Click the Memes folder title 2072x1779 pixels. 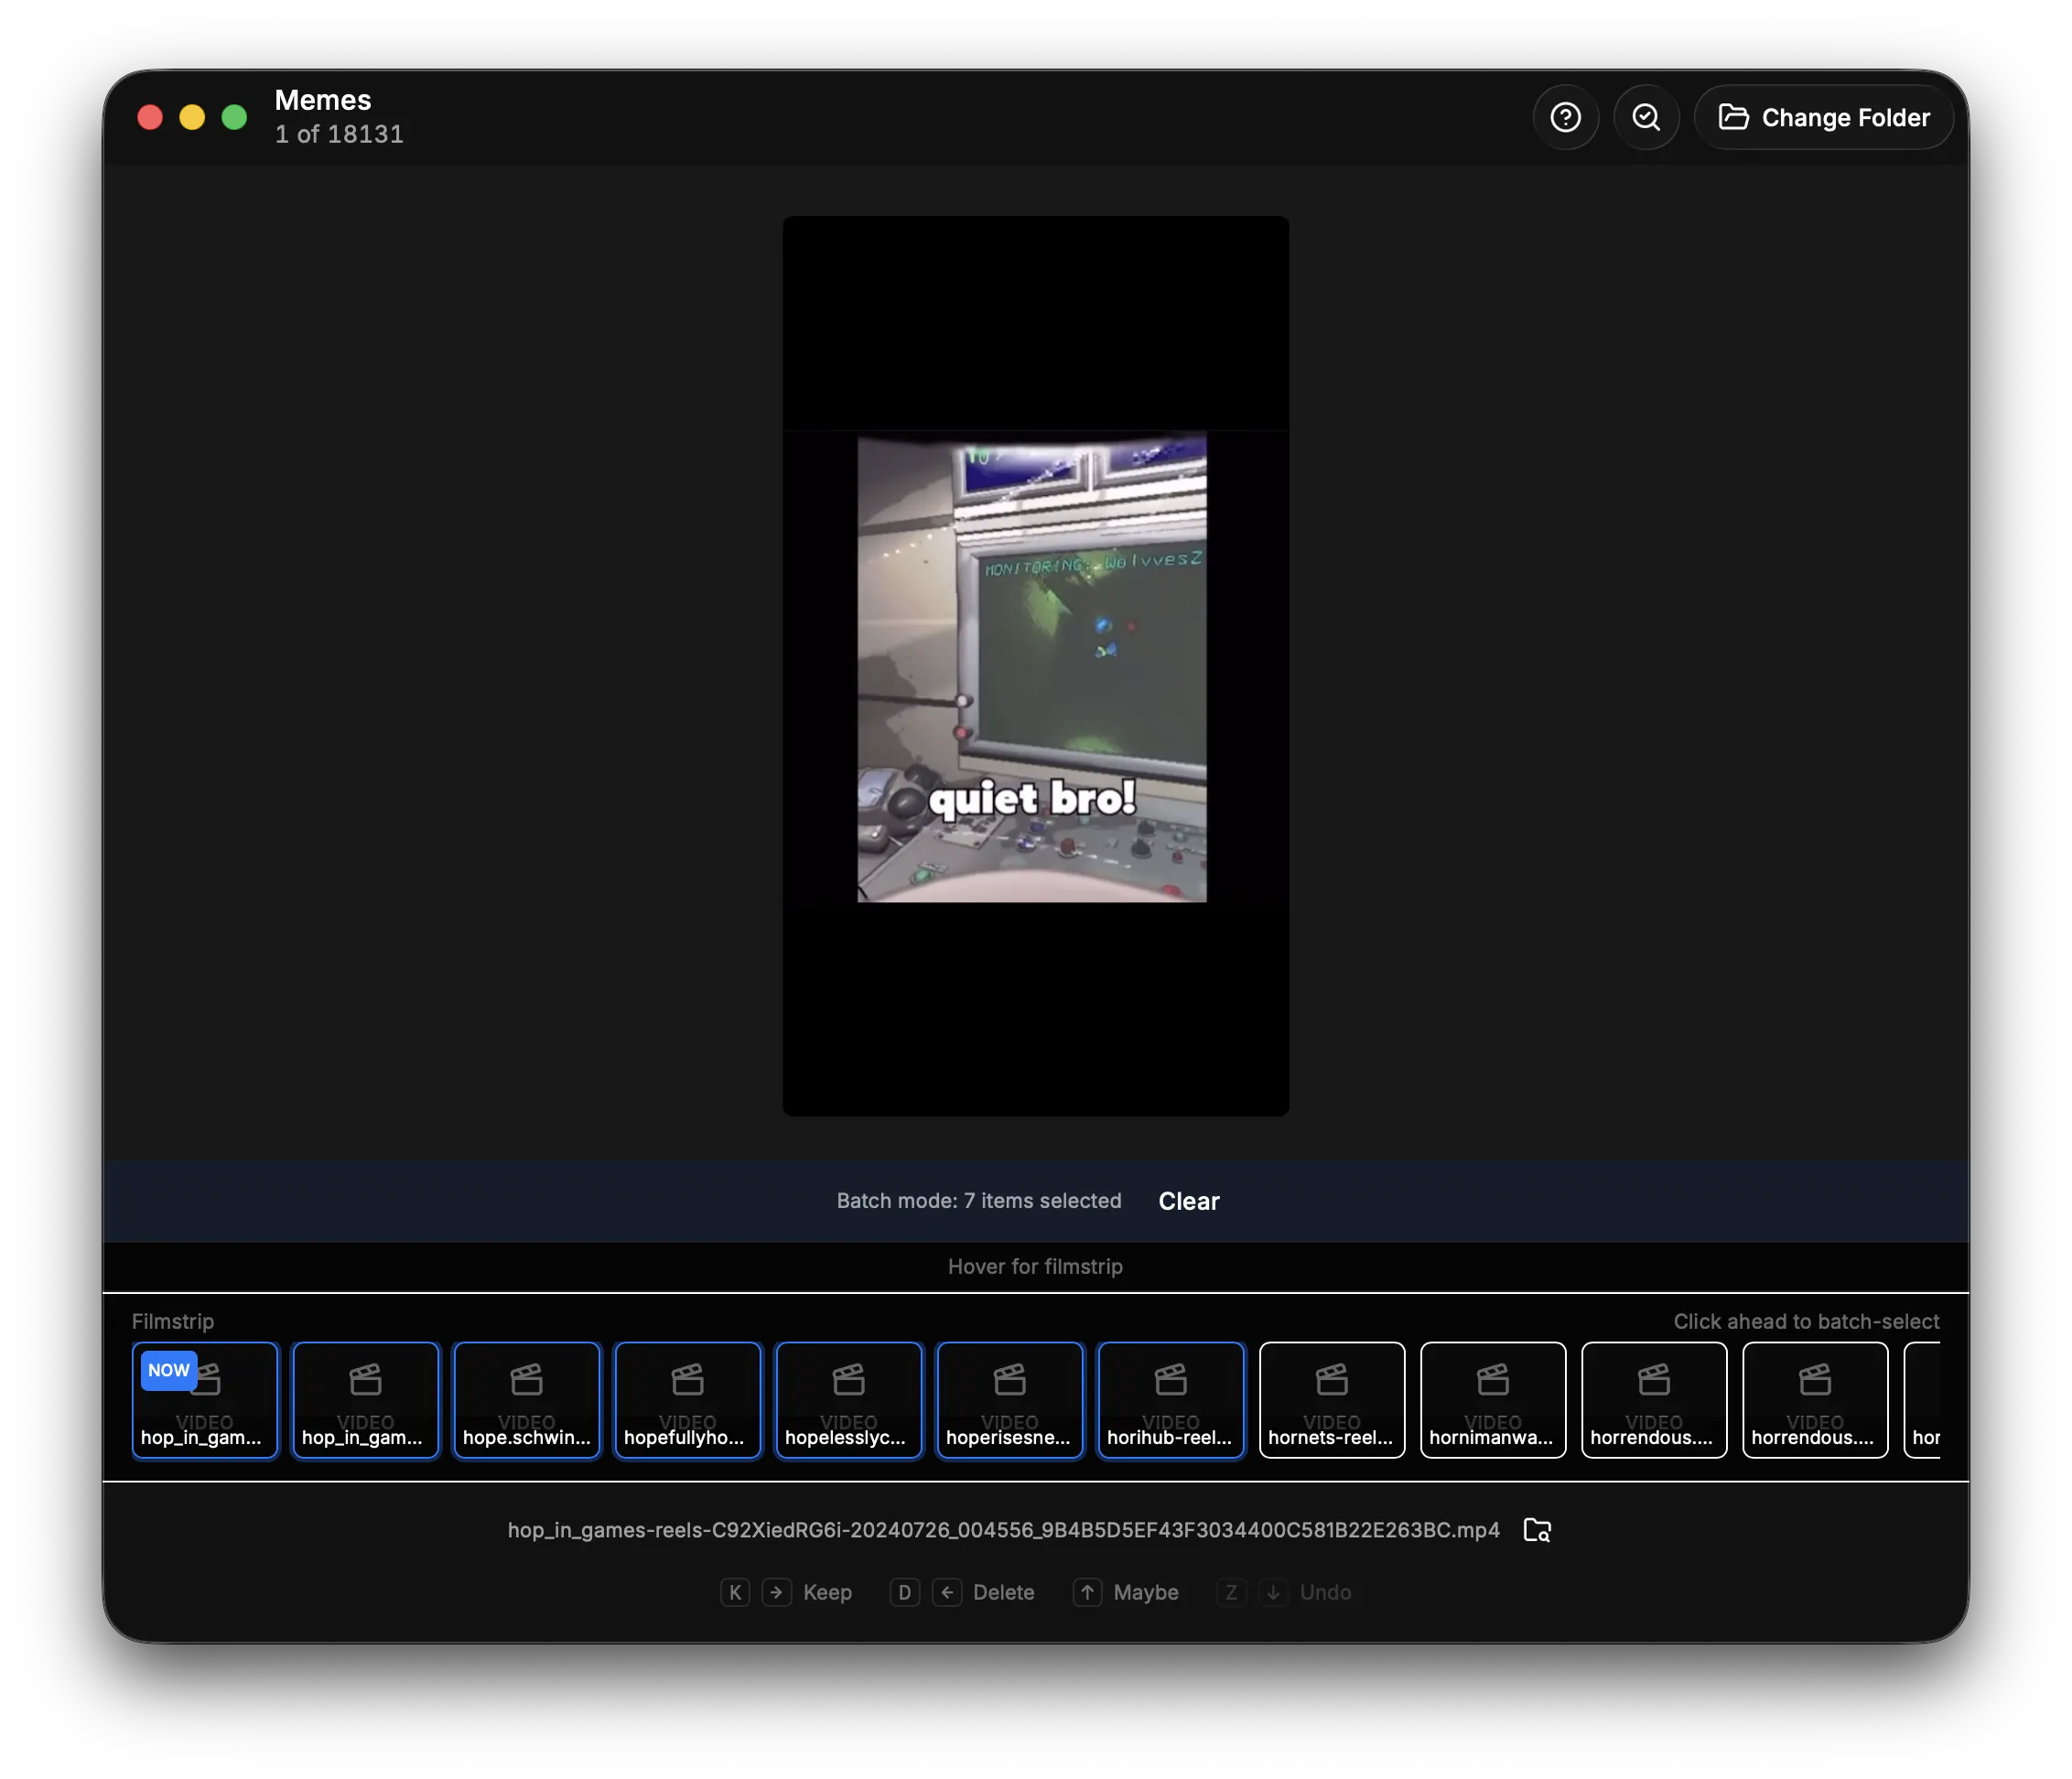(x=322, y=100)
